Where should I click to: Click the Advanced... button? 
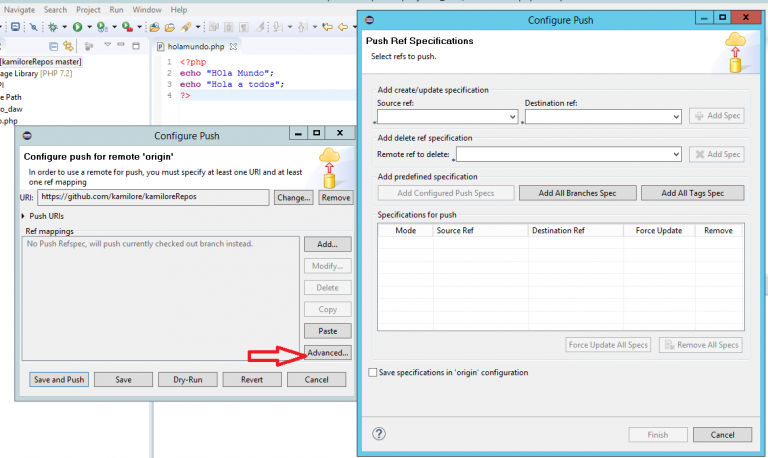click(x=327, y=353)
